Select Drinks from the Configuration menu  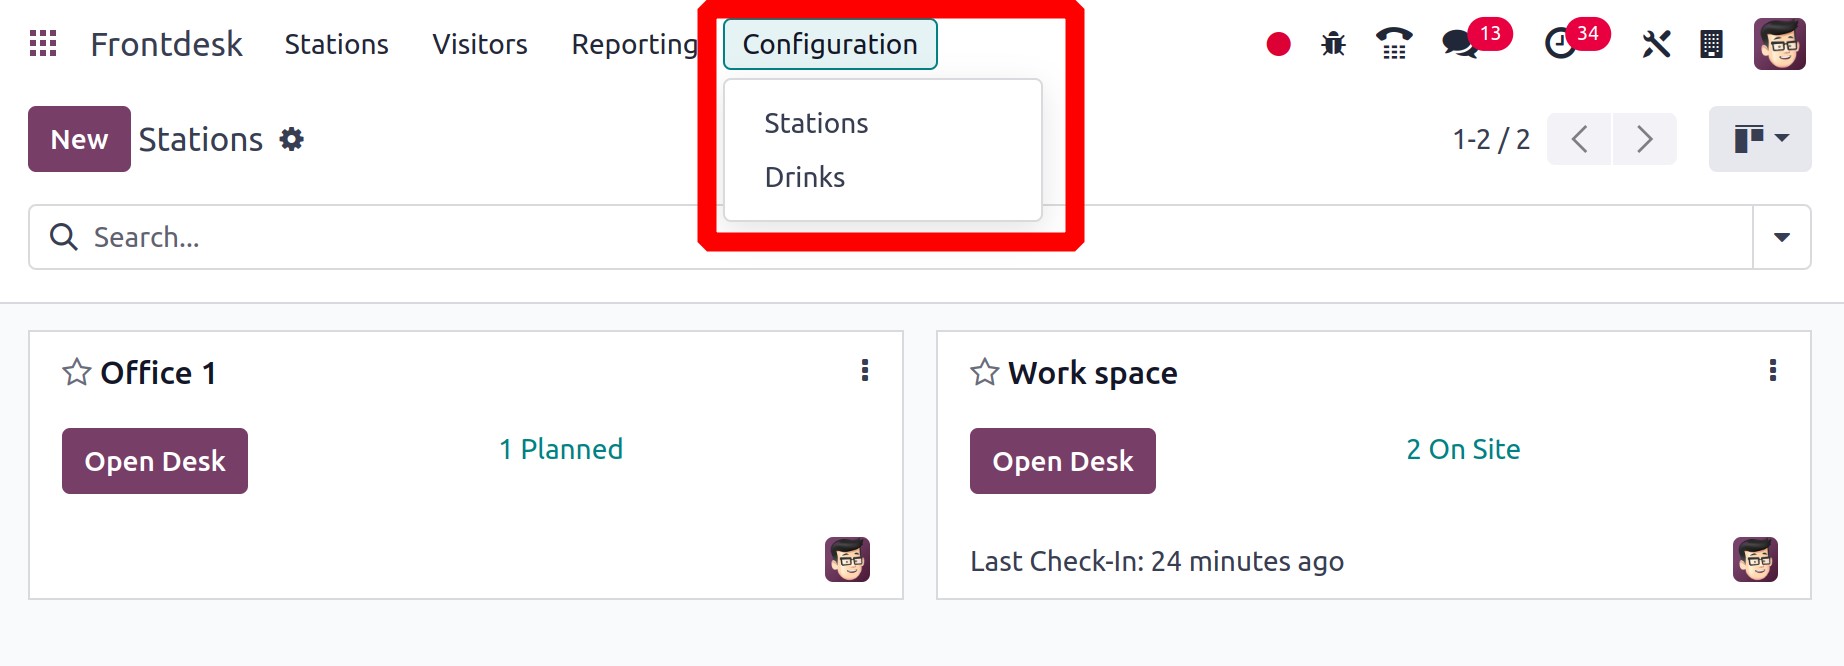805,177
